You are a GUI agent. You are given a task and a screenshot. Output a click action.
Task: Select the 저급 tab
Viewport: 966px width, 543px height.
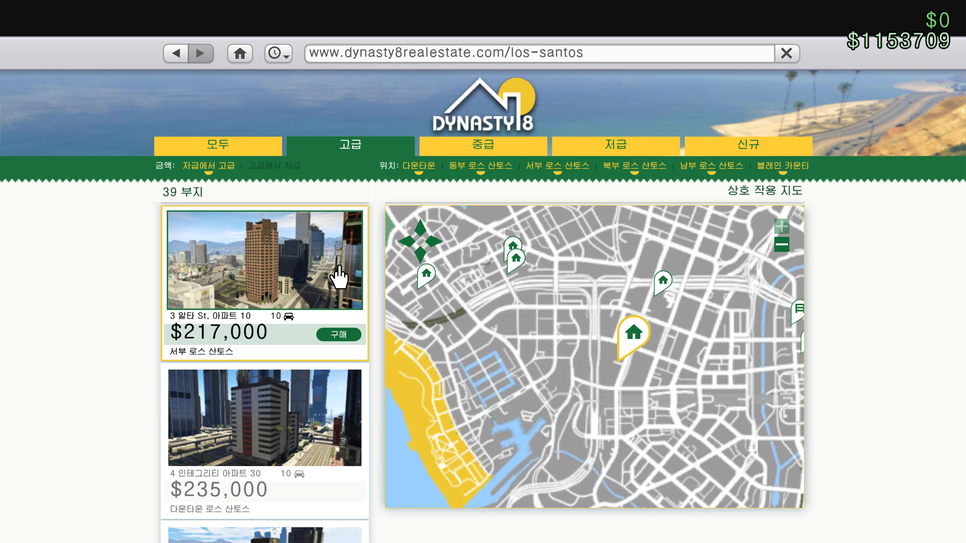tap(615, 145)
